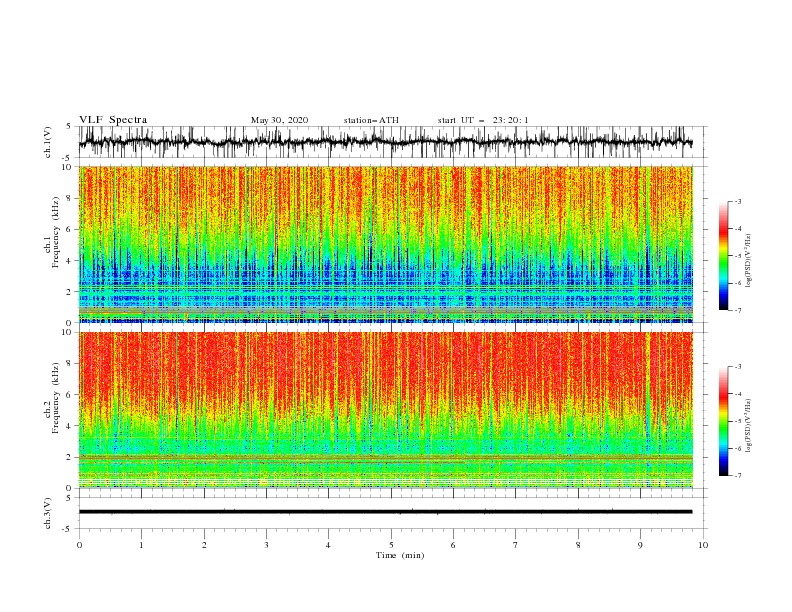792x612 pixels.
Task: Click the "-7" tick on ch.1 colorbar
Action: click(x=738, y=310)
